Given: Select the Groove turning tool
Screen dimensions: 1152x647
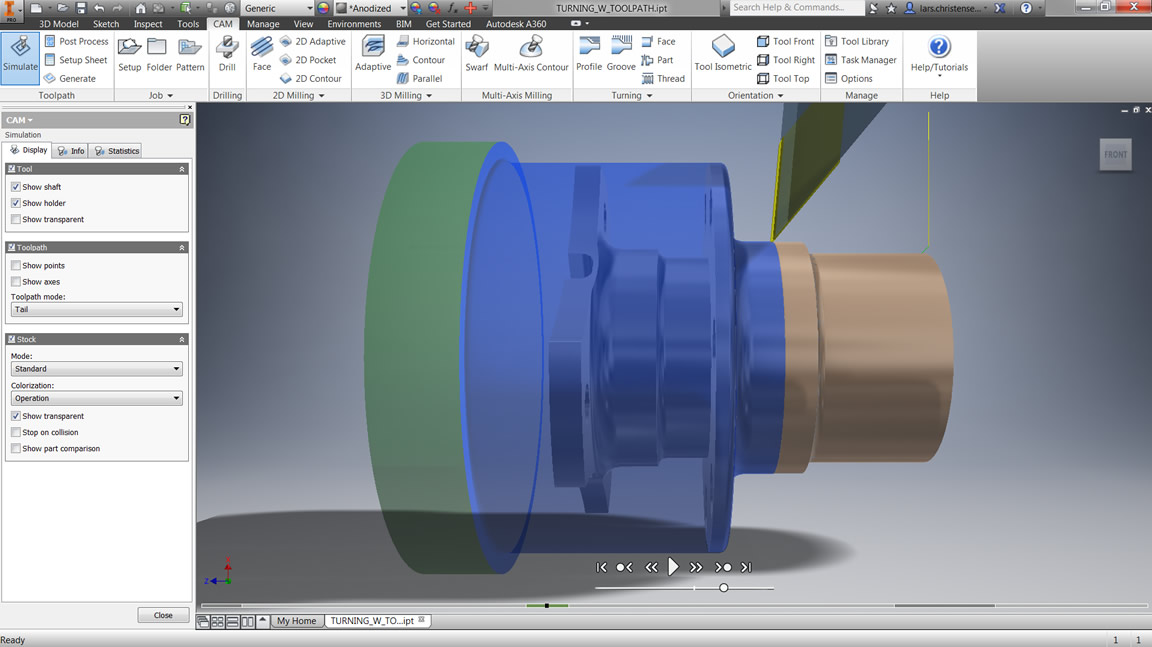Looking at the screenshot, I should click(x=621, y=54).
